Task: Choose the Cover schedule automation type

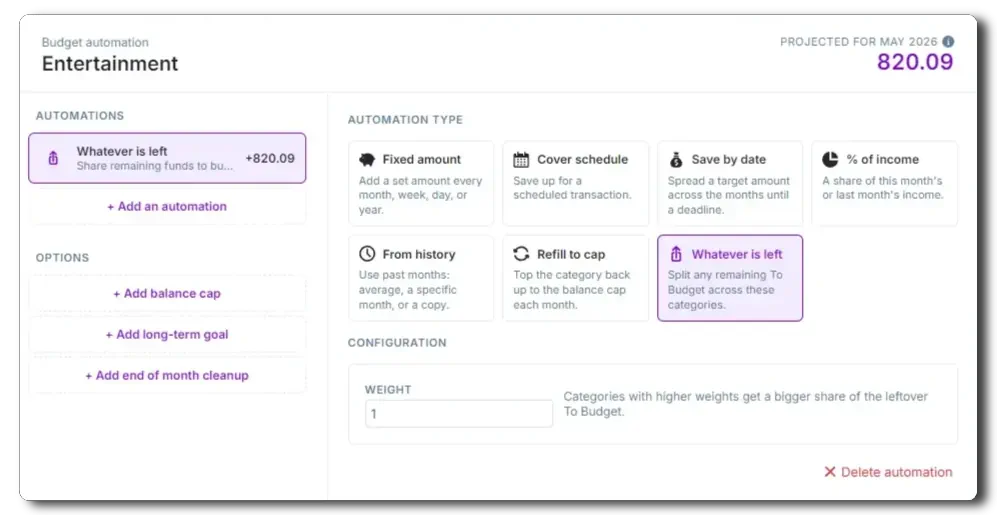Action: (575, 184)
